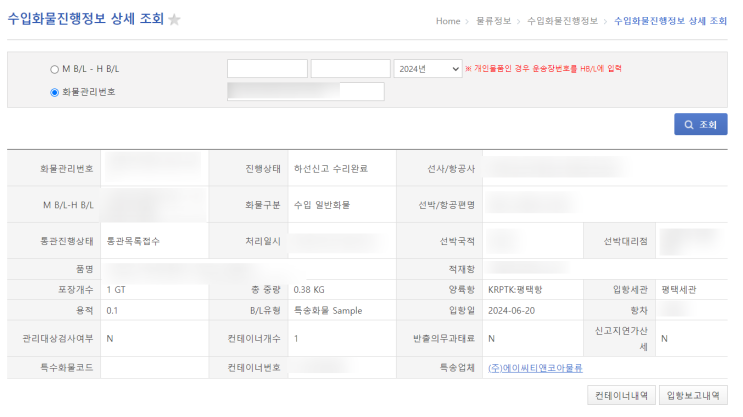Click the 입항세관 label
Screen dimensions: 743x417
630,290
